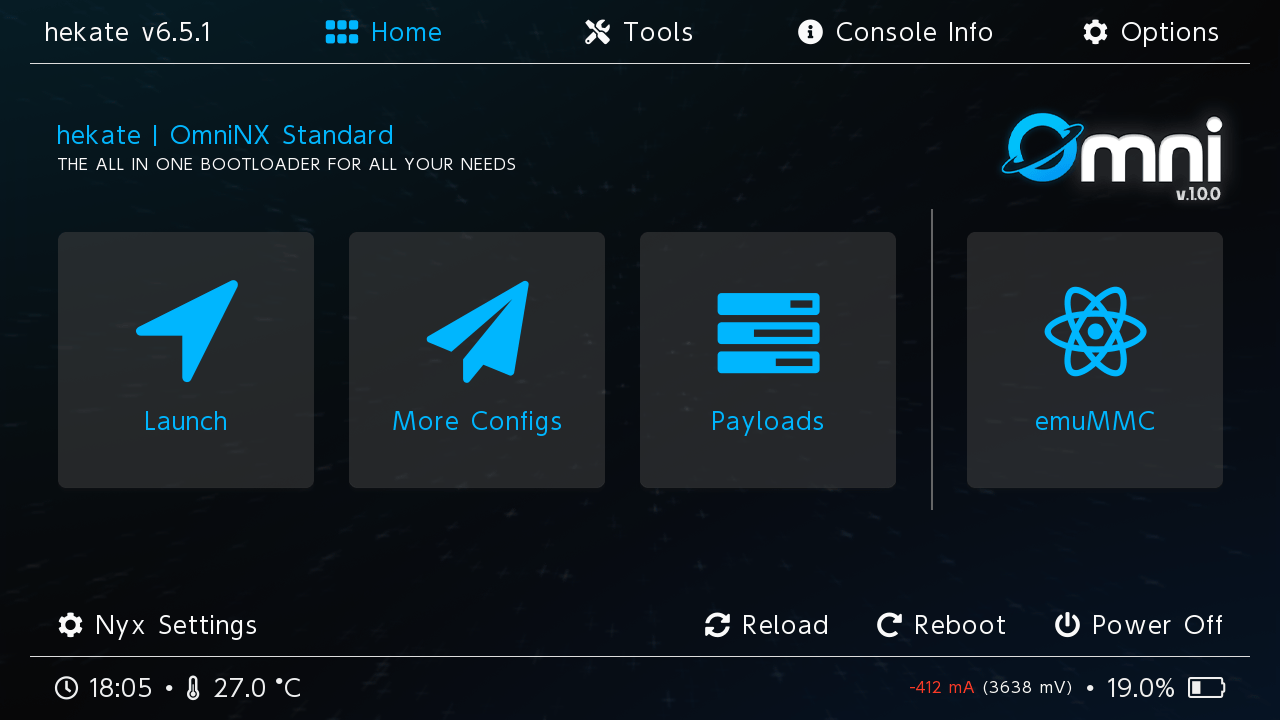The height and width of the screenshot is (720, 1280).
Task: Click the Launch label text
Action: click(x=186, y=421)
